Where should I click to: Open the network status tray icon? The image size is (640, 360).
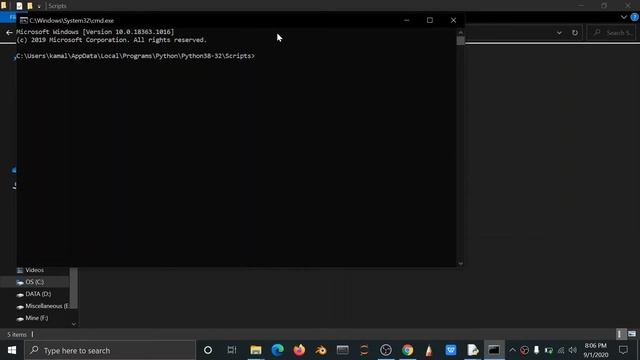point(561,350)
